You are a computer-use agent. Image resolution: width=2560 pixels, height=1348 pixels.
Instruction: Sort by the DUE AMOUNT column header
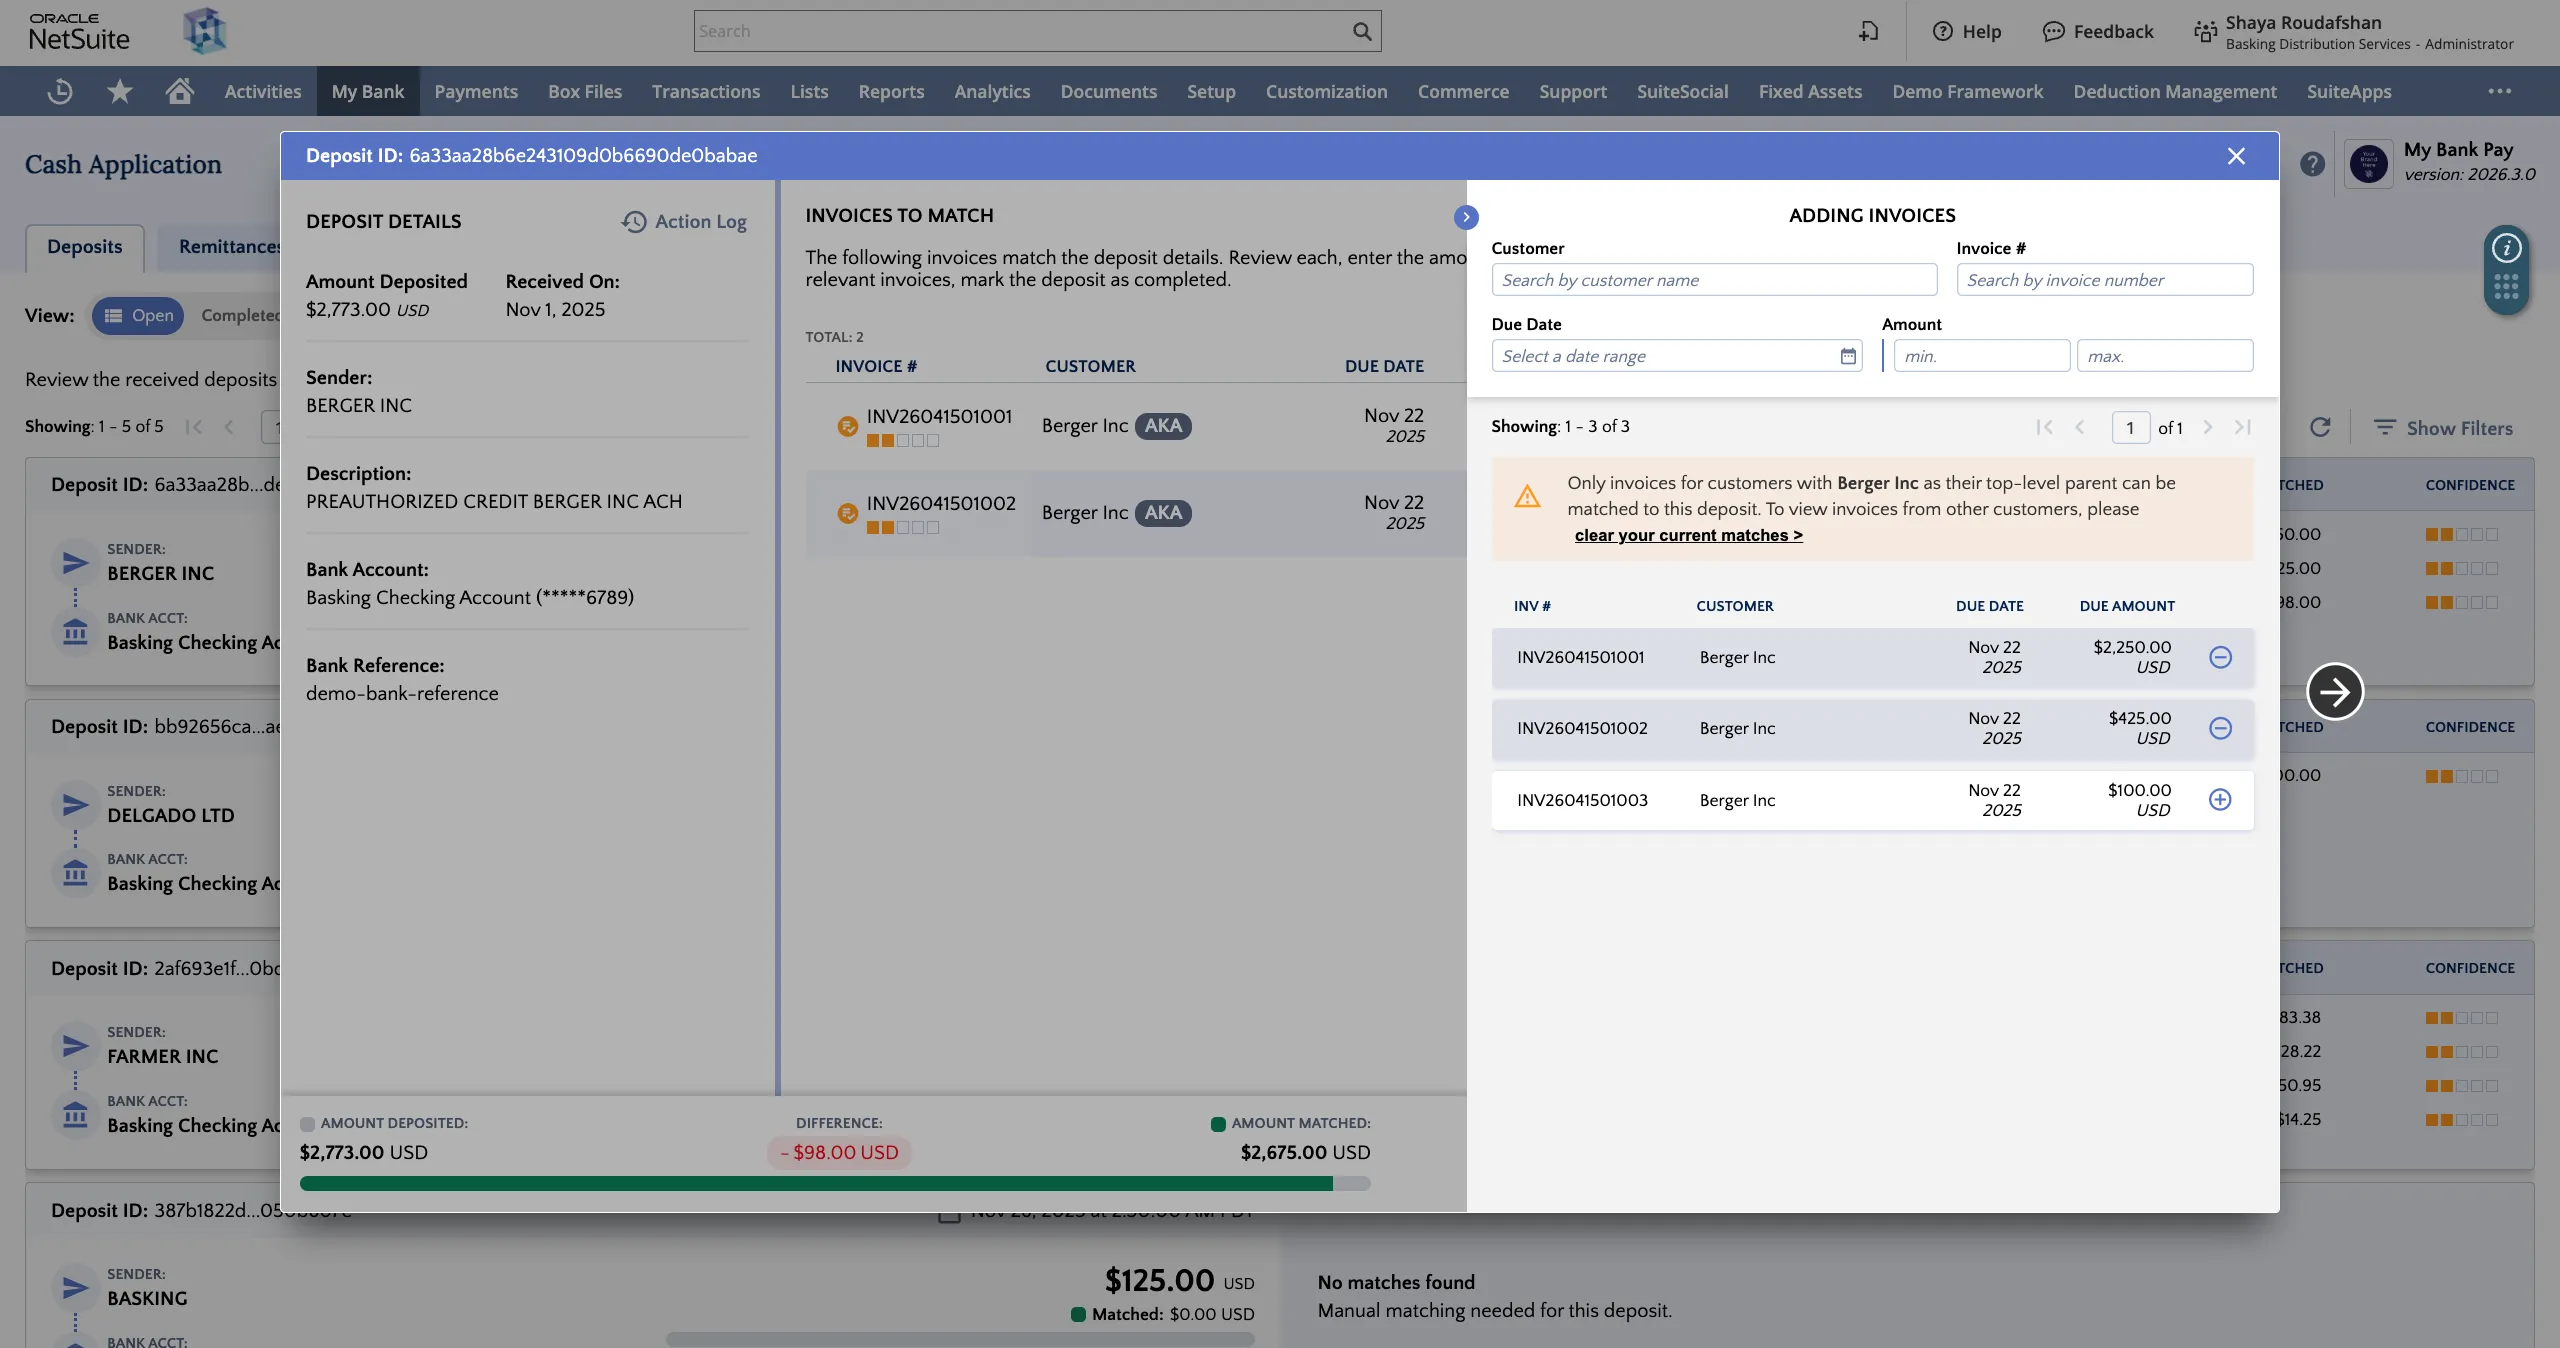2127,606
